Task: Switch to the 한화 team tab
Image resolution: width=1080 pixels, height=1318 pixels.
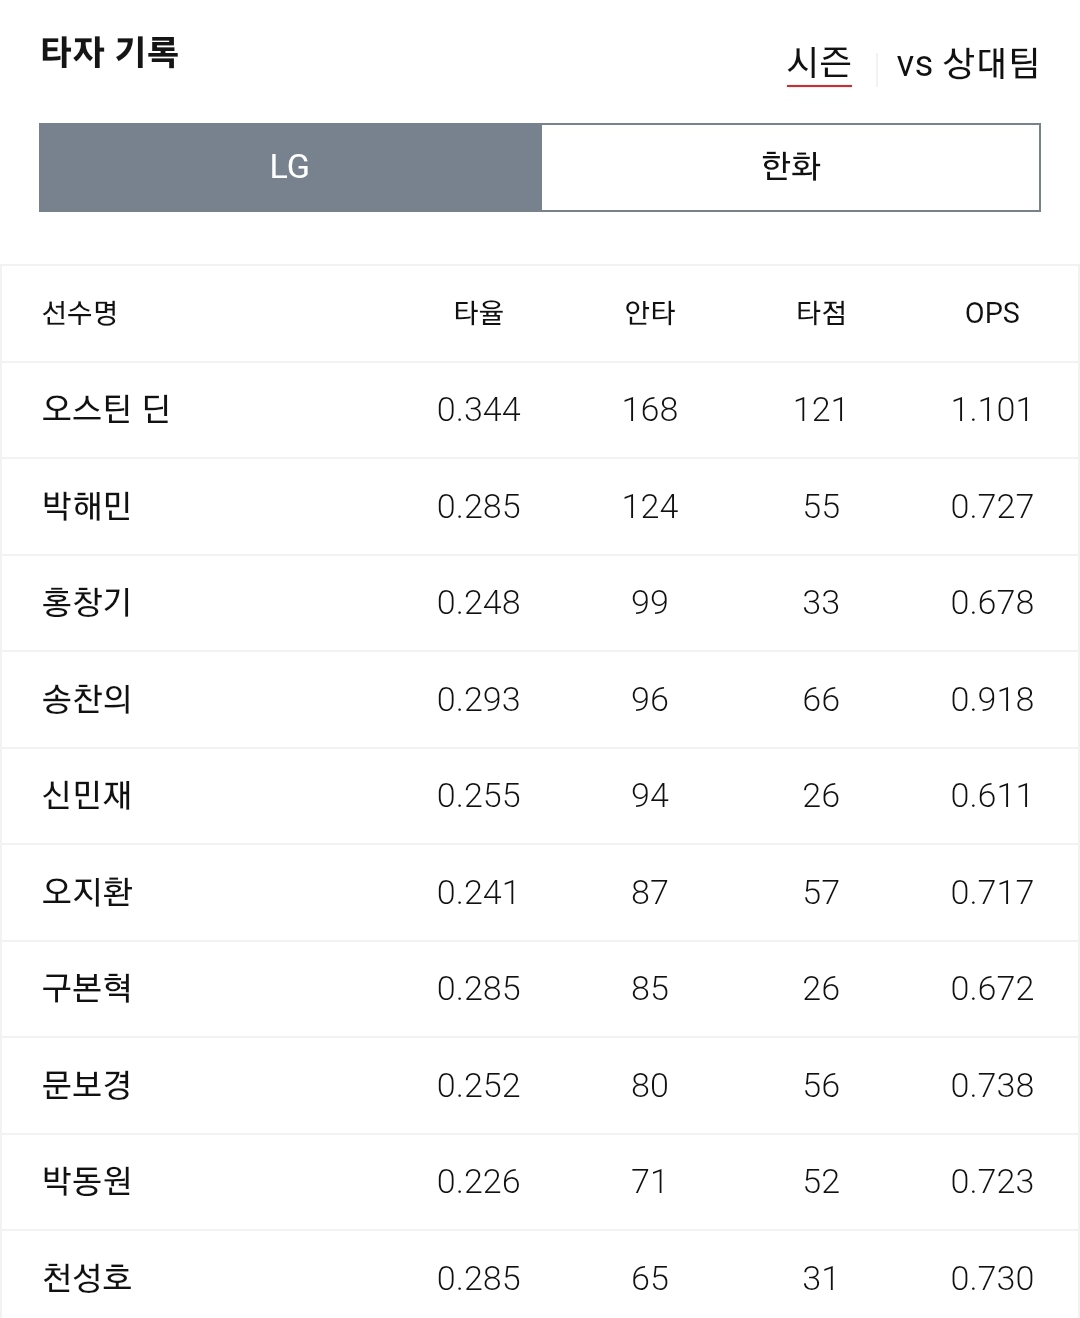Action: click(791, 167)
